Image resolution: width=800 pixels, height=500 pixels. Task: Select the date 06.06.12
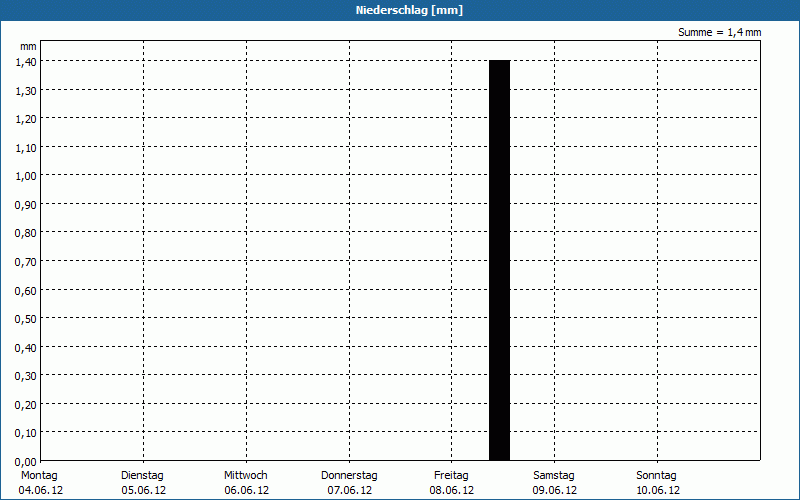pos(247,490)
